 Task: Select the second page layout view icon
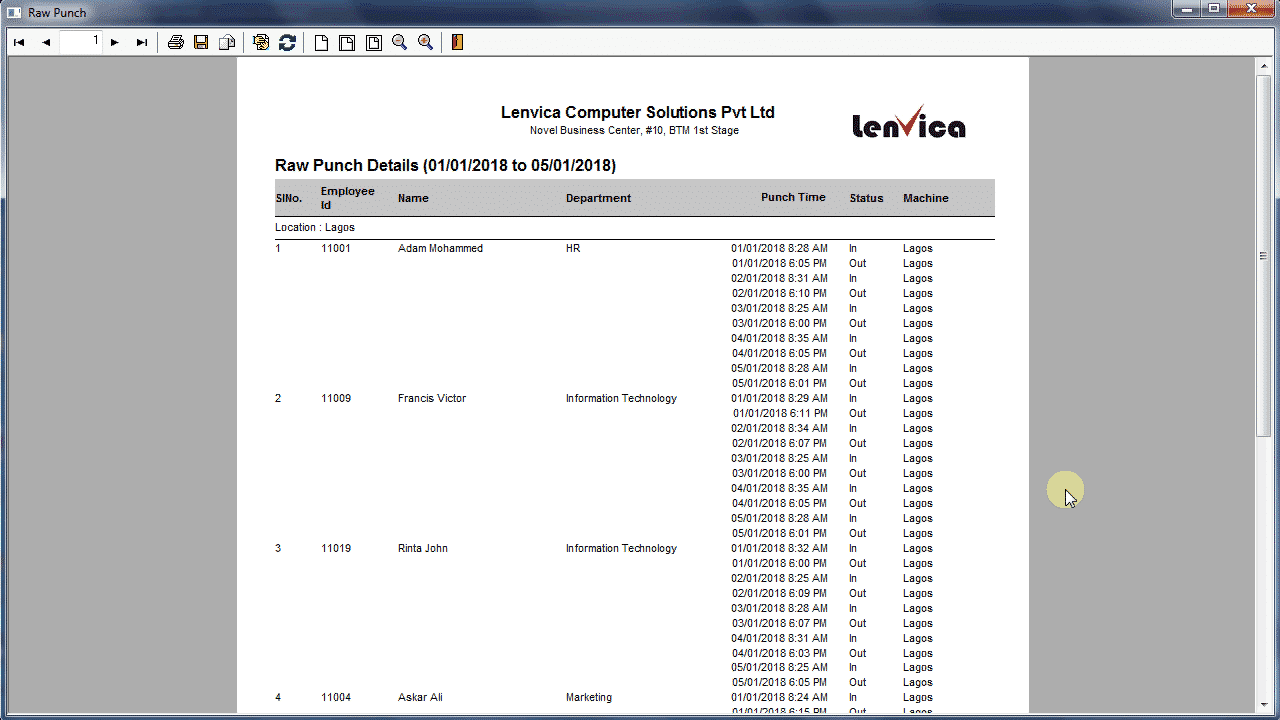347,43
